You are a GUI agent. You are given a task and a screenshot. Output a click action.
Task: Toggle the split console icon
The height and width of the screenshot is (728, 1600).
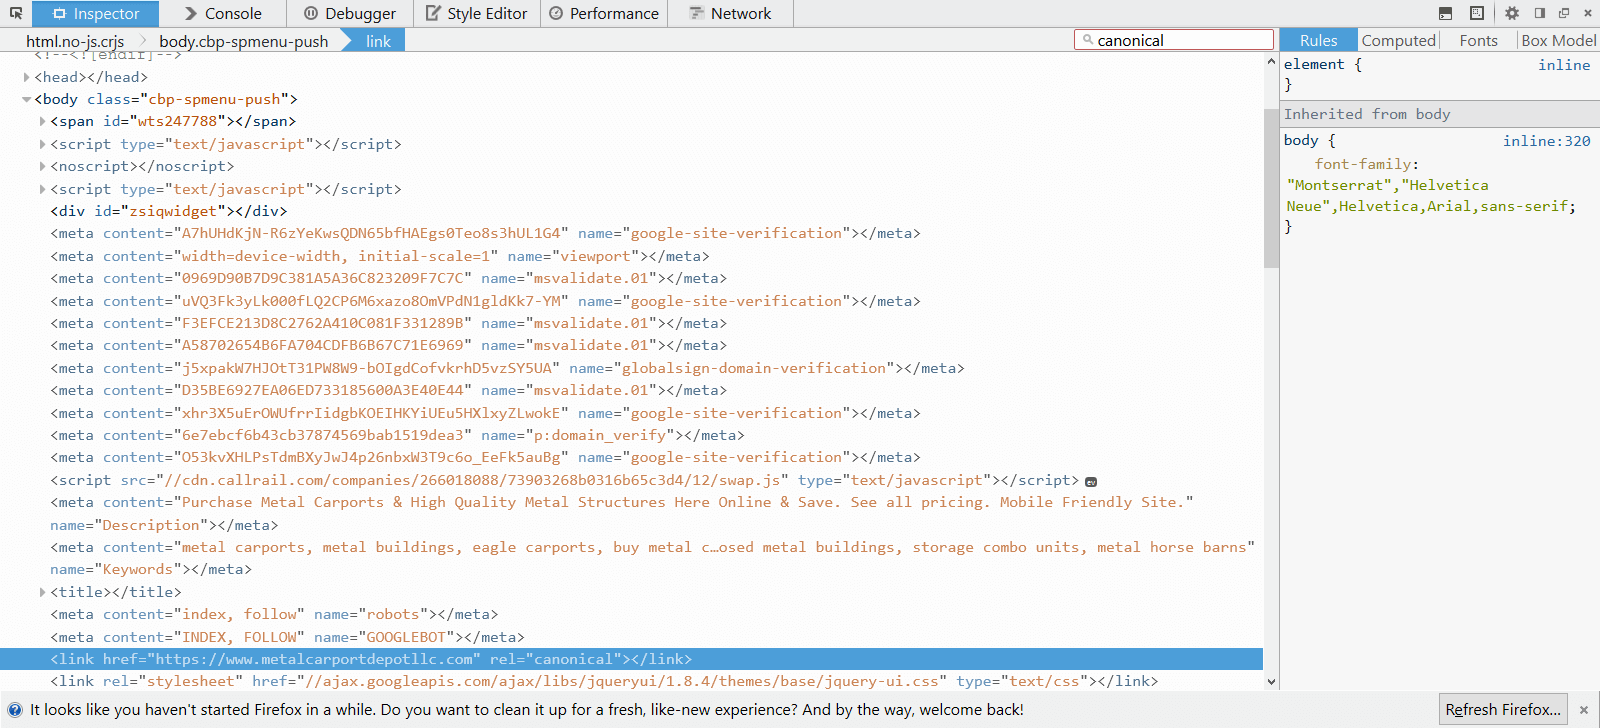tap(1445, 13)
